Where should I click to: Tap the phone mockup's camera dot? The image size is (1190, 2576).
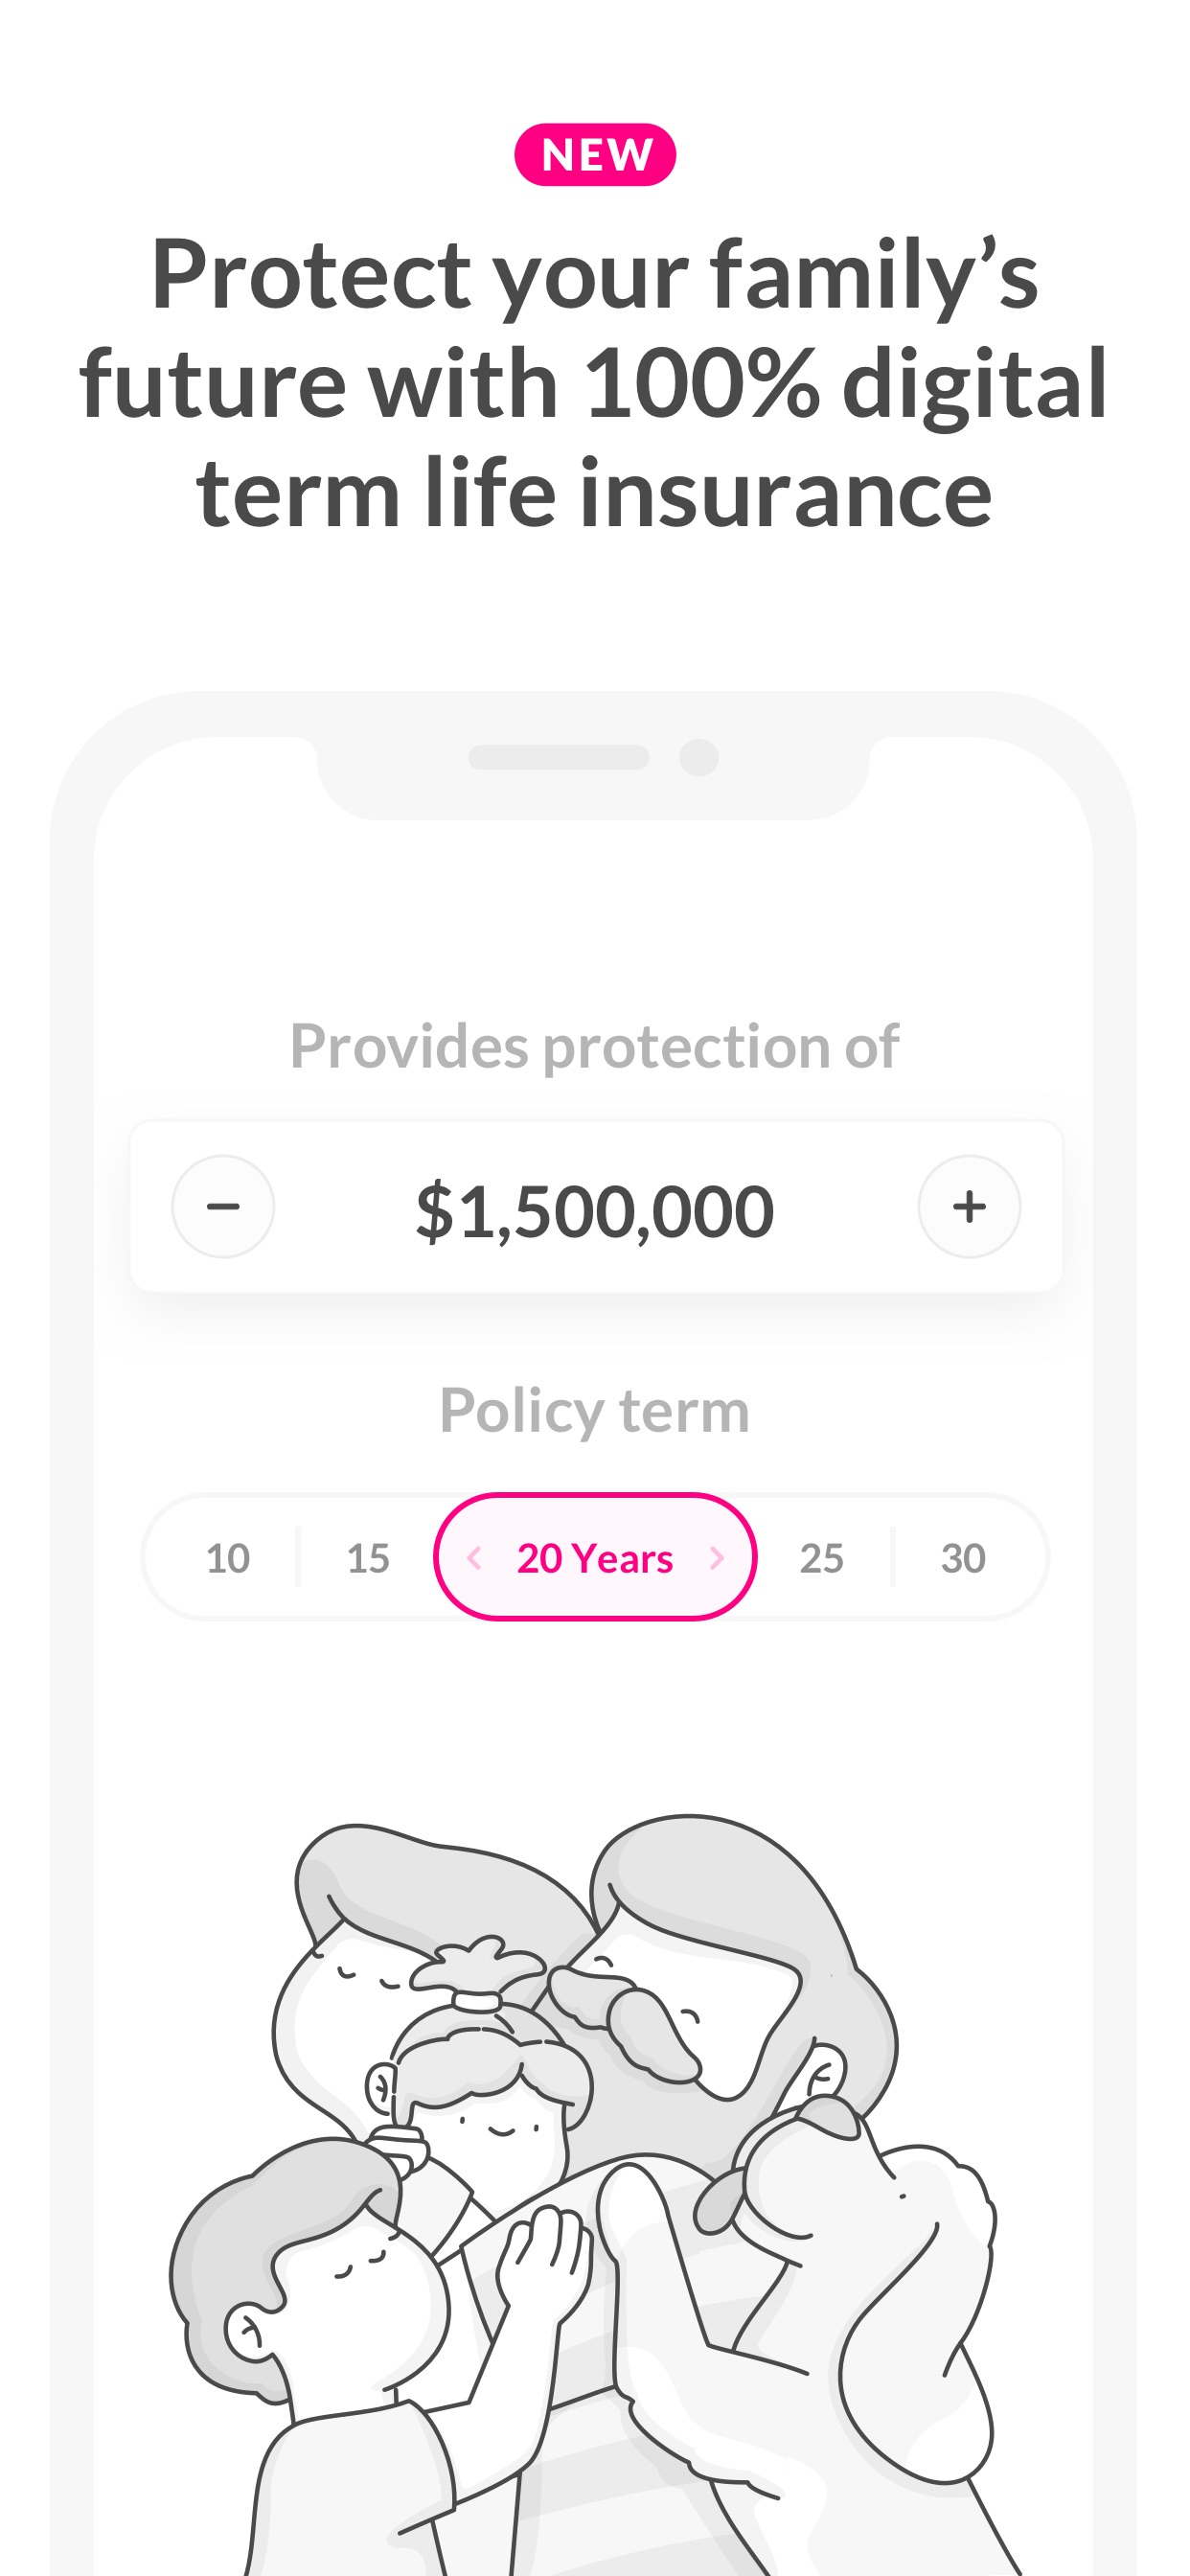[699, 757]
